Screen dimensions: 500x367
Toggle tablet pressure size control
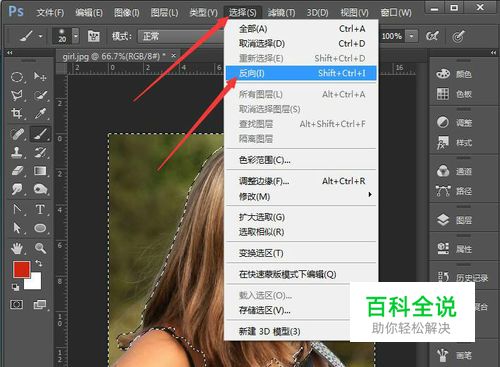click(459, 36)
